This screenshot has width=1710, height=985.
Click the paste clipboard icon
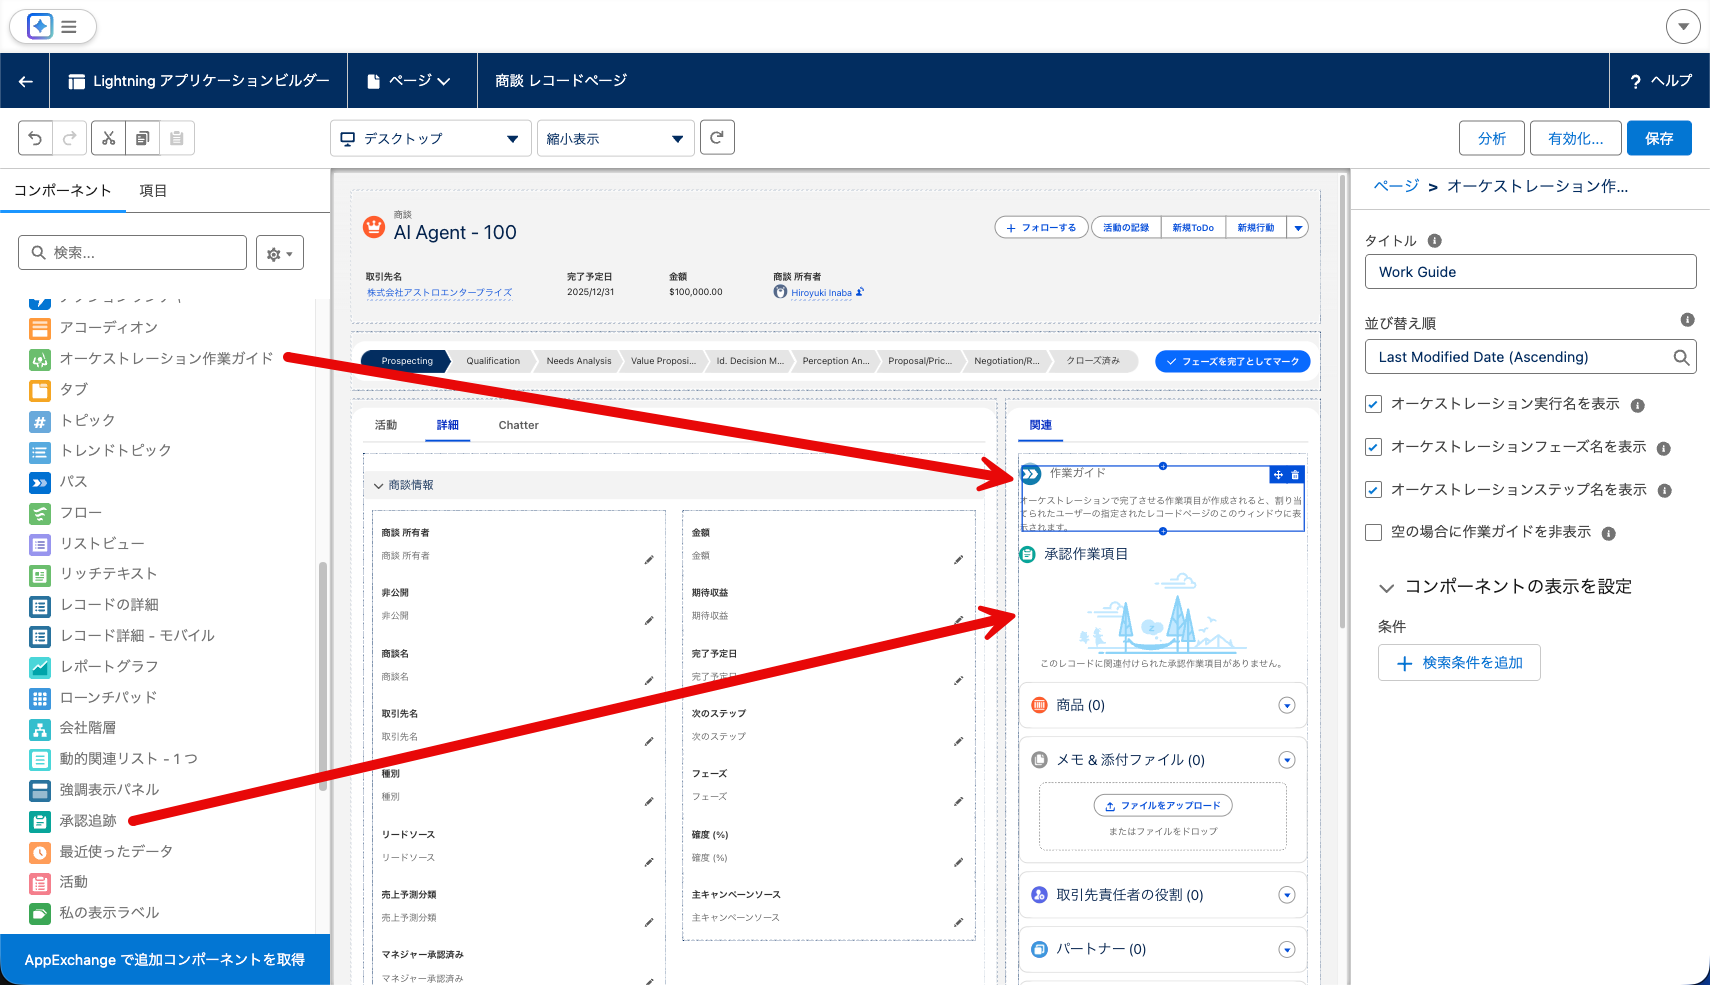click(x=177, y=138)
